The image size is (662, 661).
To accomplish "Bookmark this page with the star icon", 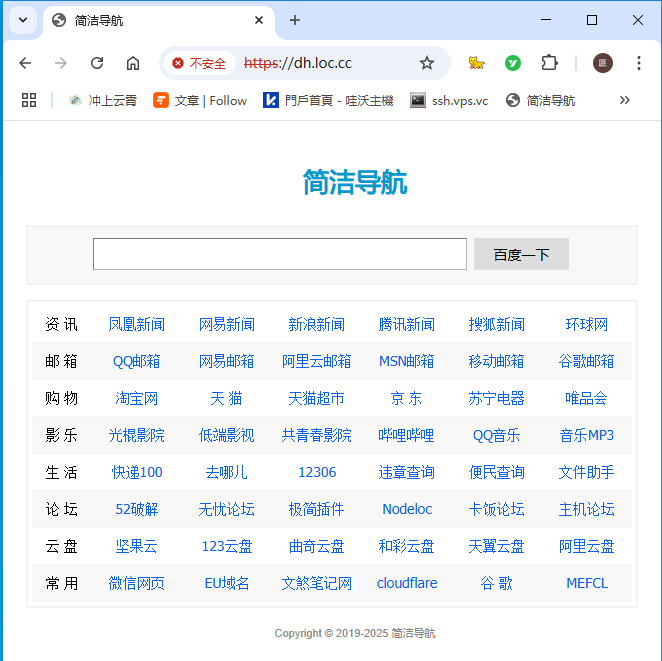I will pos(427,63).
